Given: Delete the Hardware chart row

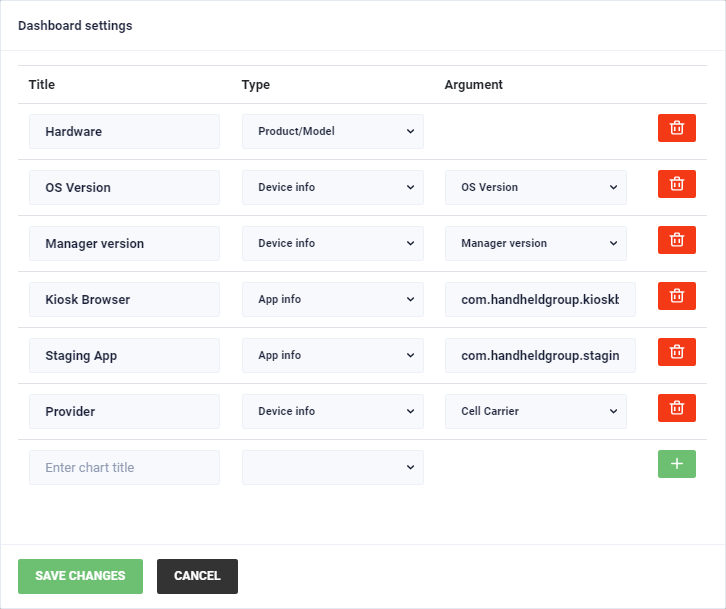Looking at the screenshot, I should (676, 128).
